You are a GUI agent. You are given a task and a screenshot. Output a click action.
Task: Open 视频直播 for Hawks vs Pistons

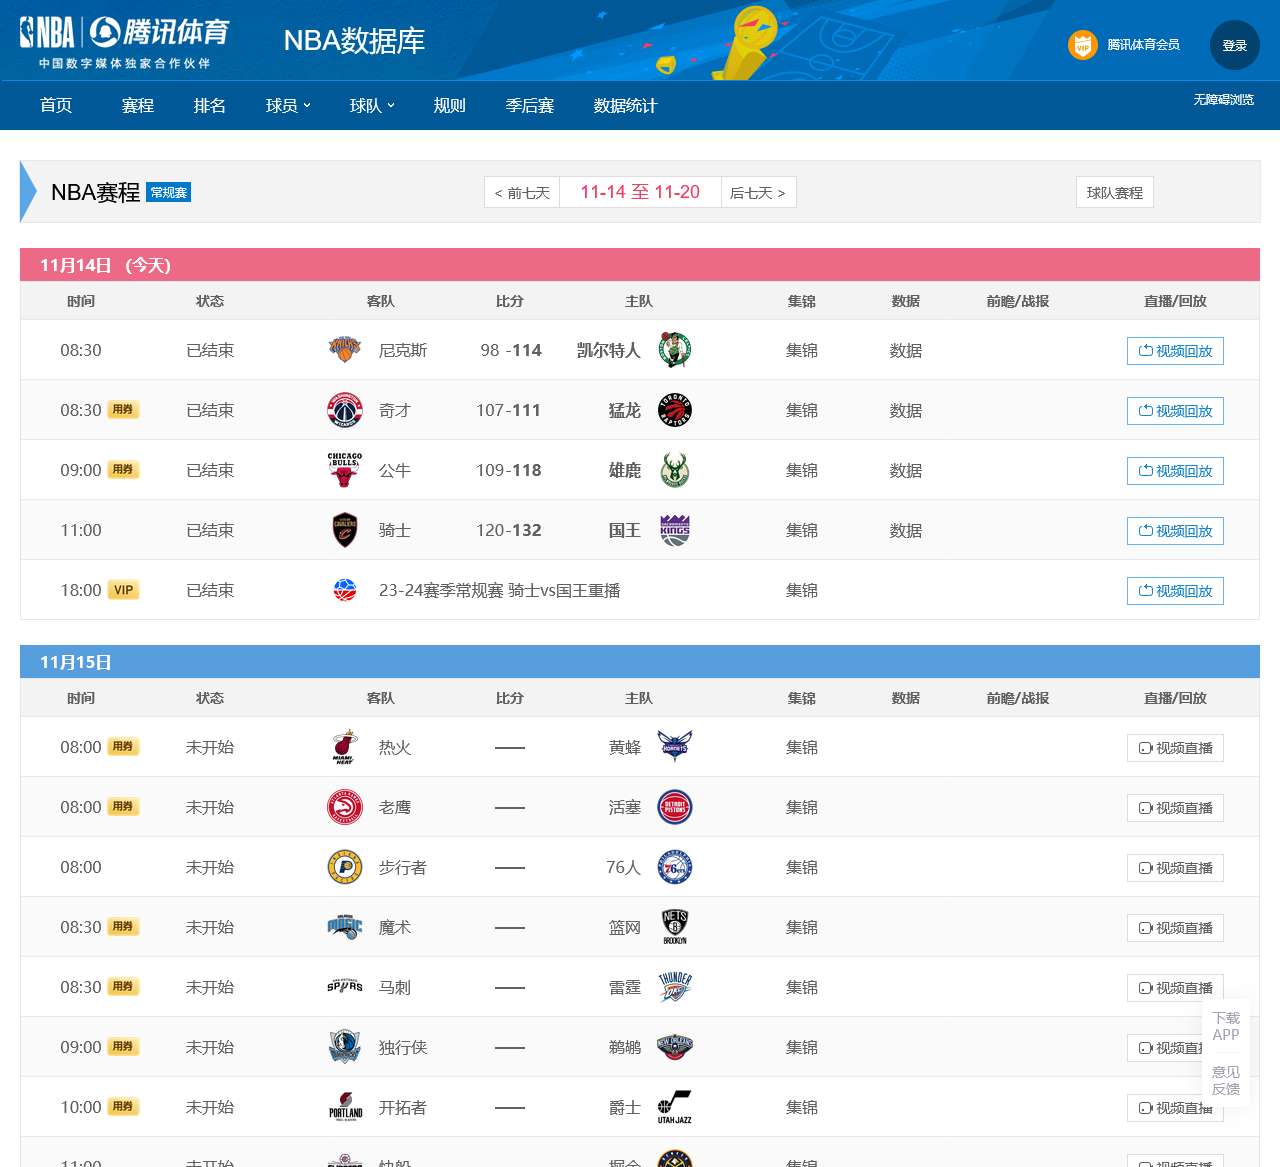pyautogui.click(x=1175, y=808)
